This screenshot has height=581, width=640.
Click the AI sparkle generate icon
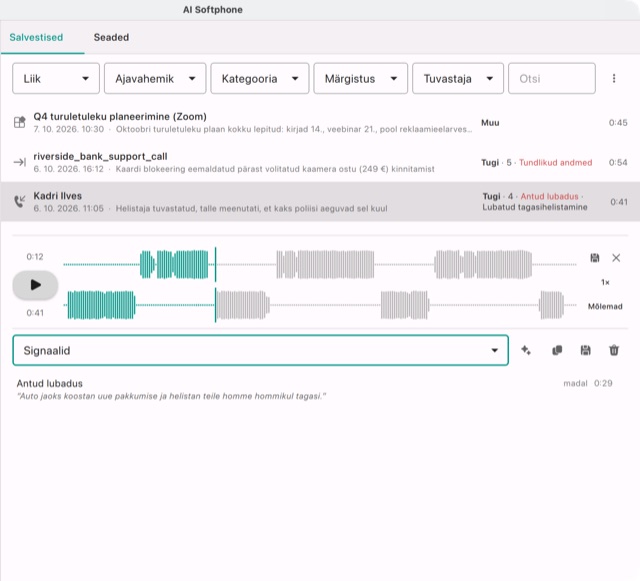[x=526, y=350]
